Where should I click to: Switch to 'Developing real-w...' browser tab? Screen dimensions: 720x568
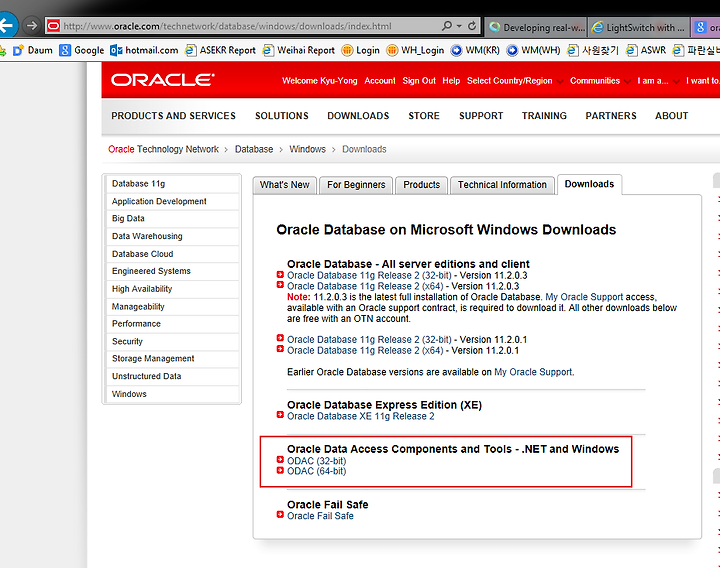[x=536, y=27]
